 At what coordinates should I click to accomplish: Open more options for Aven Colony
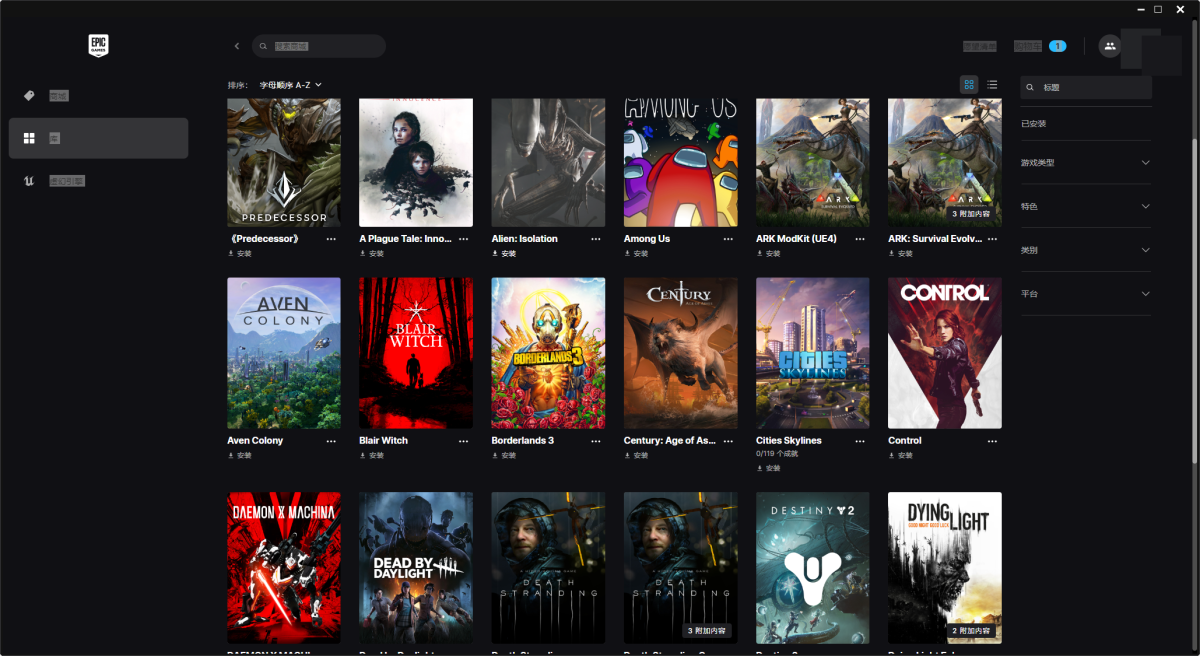[331, 441]
